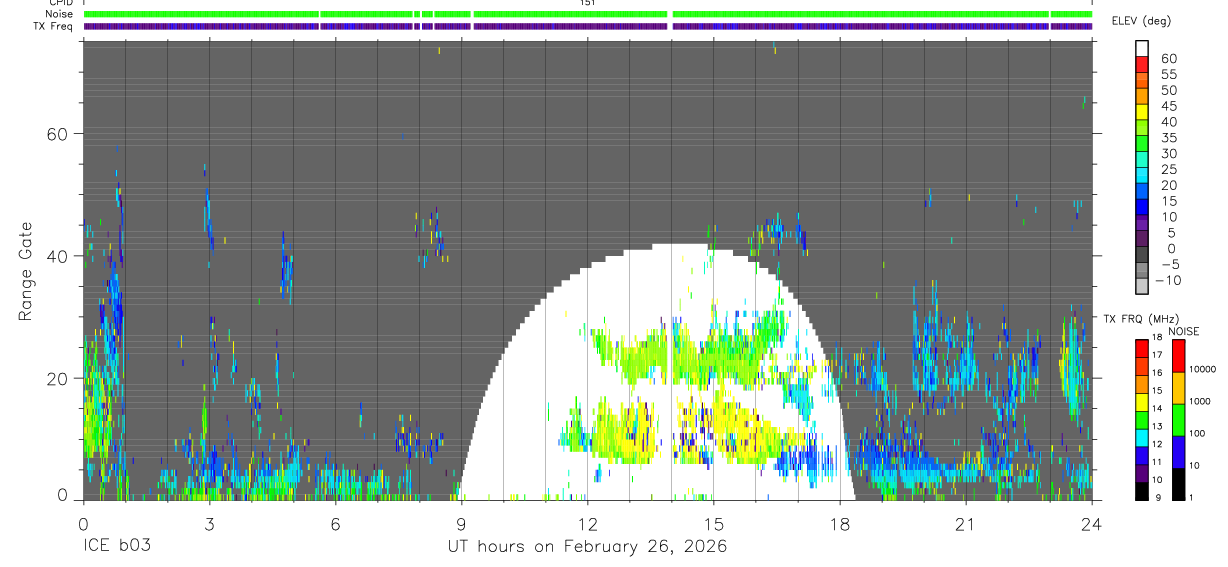Screen dimensions: 1228x567
Task: Click the '6' tick label on UT hours axis
Action: (x=335, y=524)
